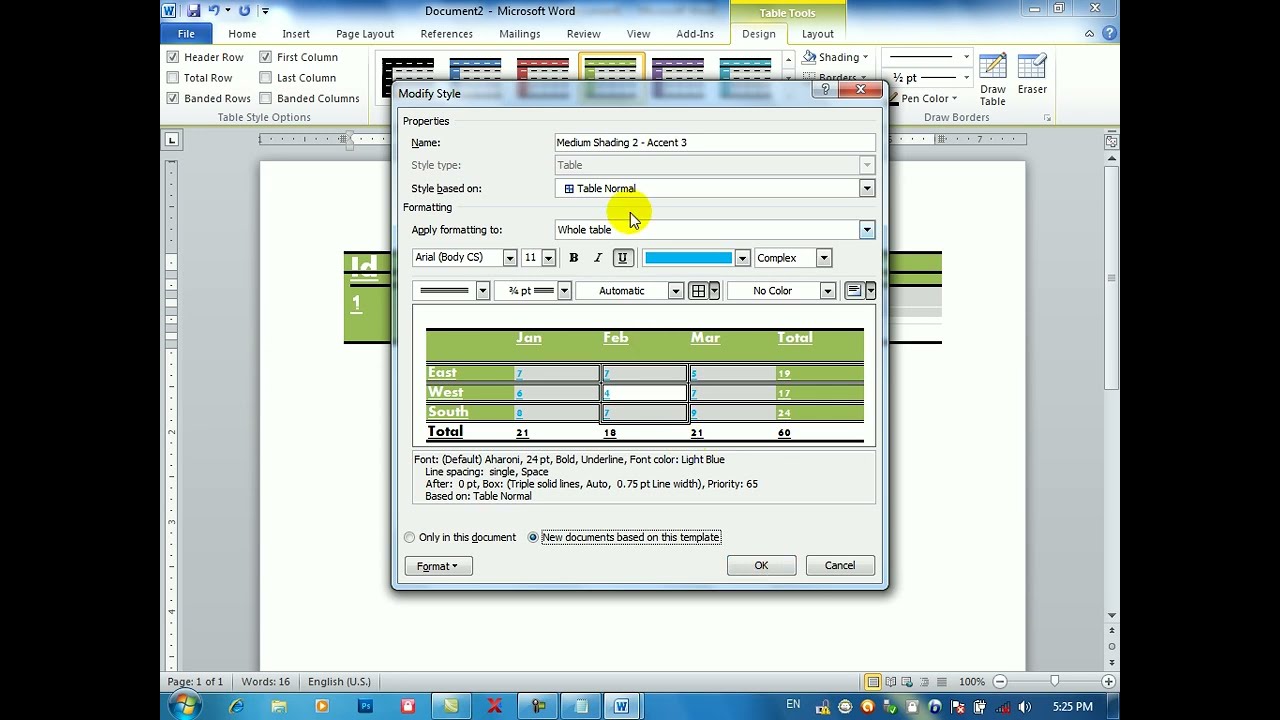Image resolution: width=1280 pixels, height=720 pixels.
Task: Switch to the Layout tab under Table Tools
Action: pyautogui.click(x=817, y=34)
